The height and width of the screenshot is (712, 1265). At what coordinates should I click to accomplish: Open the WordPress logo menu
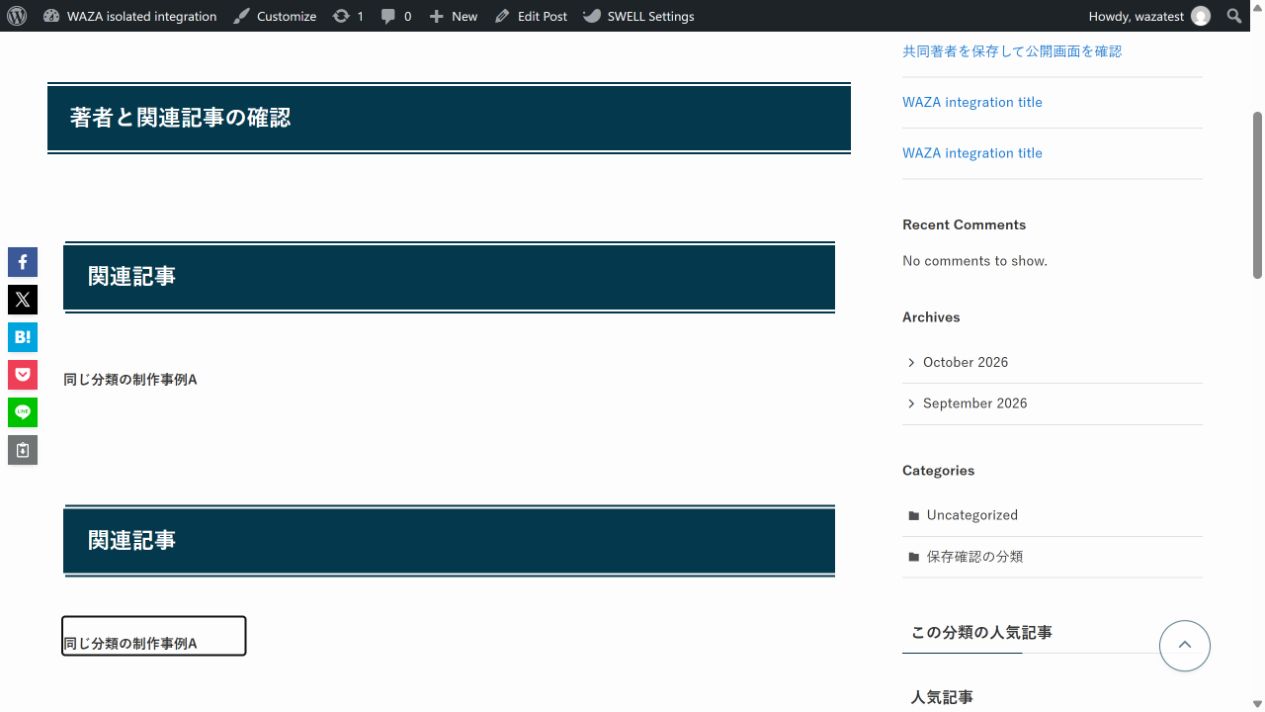pos(17,16)
